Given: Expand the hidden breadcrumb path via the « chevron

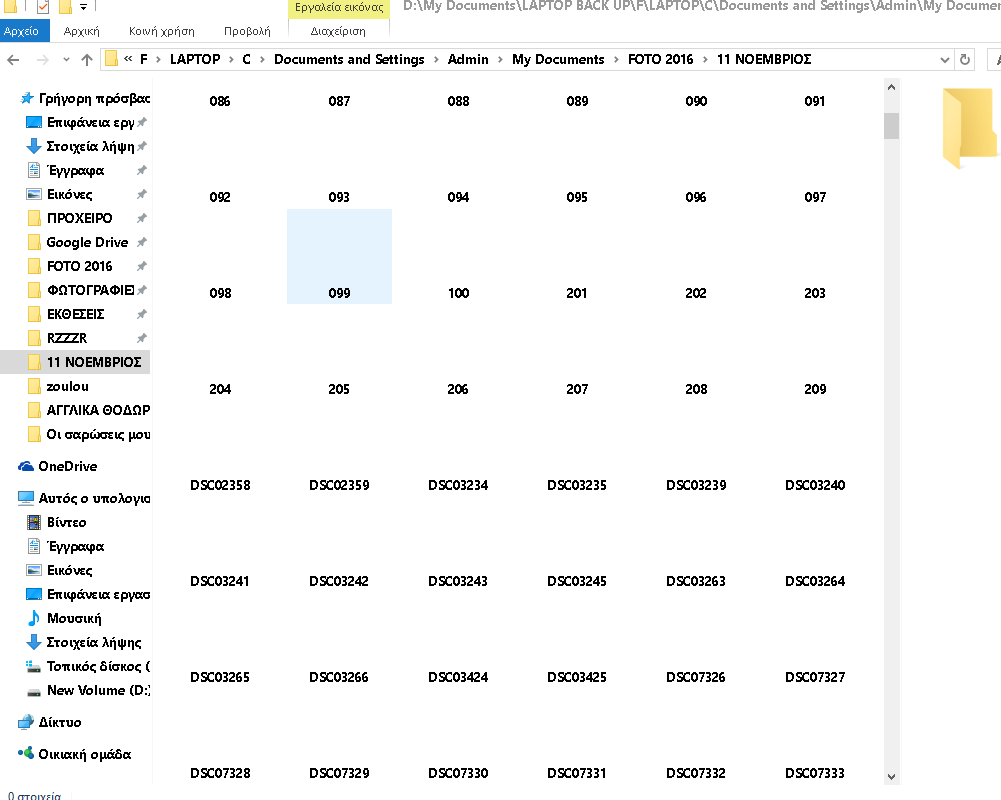Looking at the screenshot, I should click(x=127, y=60).
